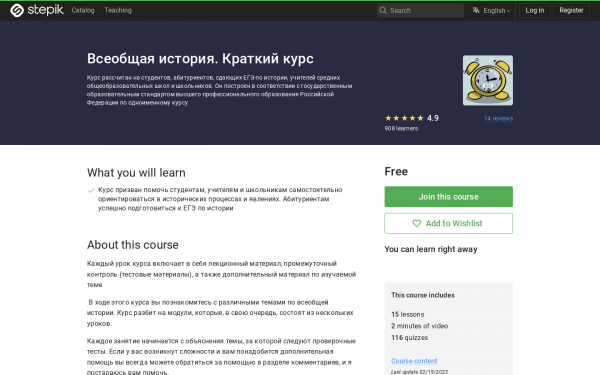
Task: Click the magnifier search icon
Action: [383, 10]
